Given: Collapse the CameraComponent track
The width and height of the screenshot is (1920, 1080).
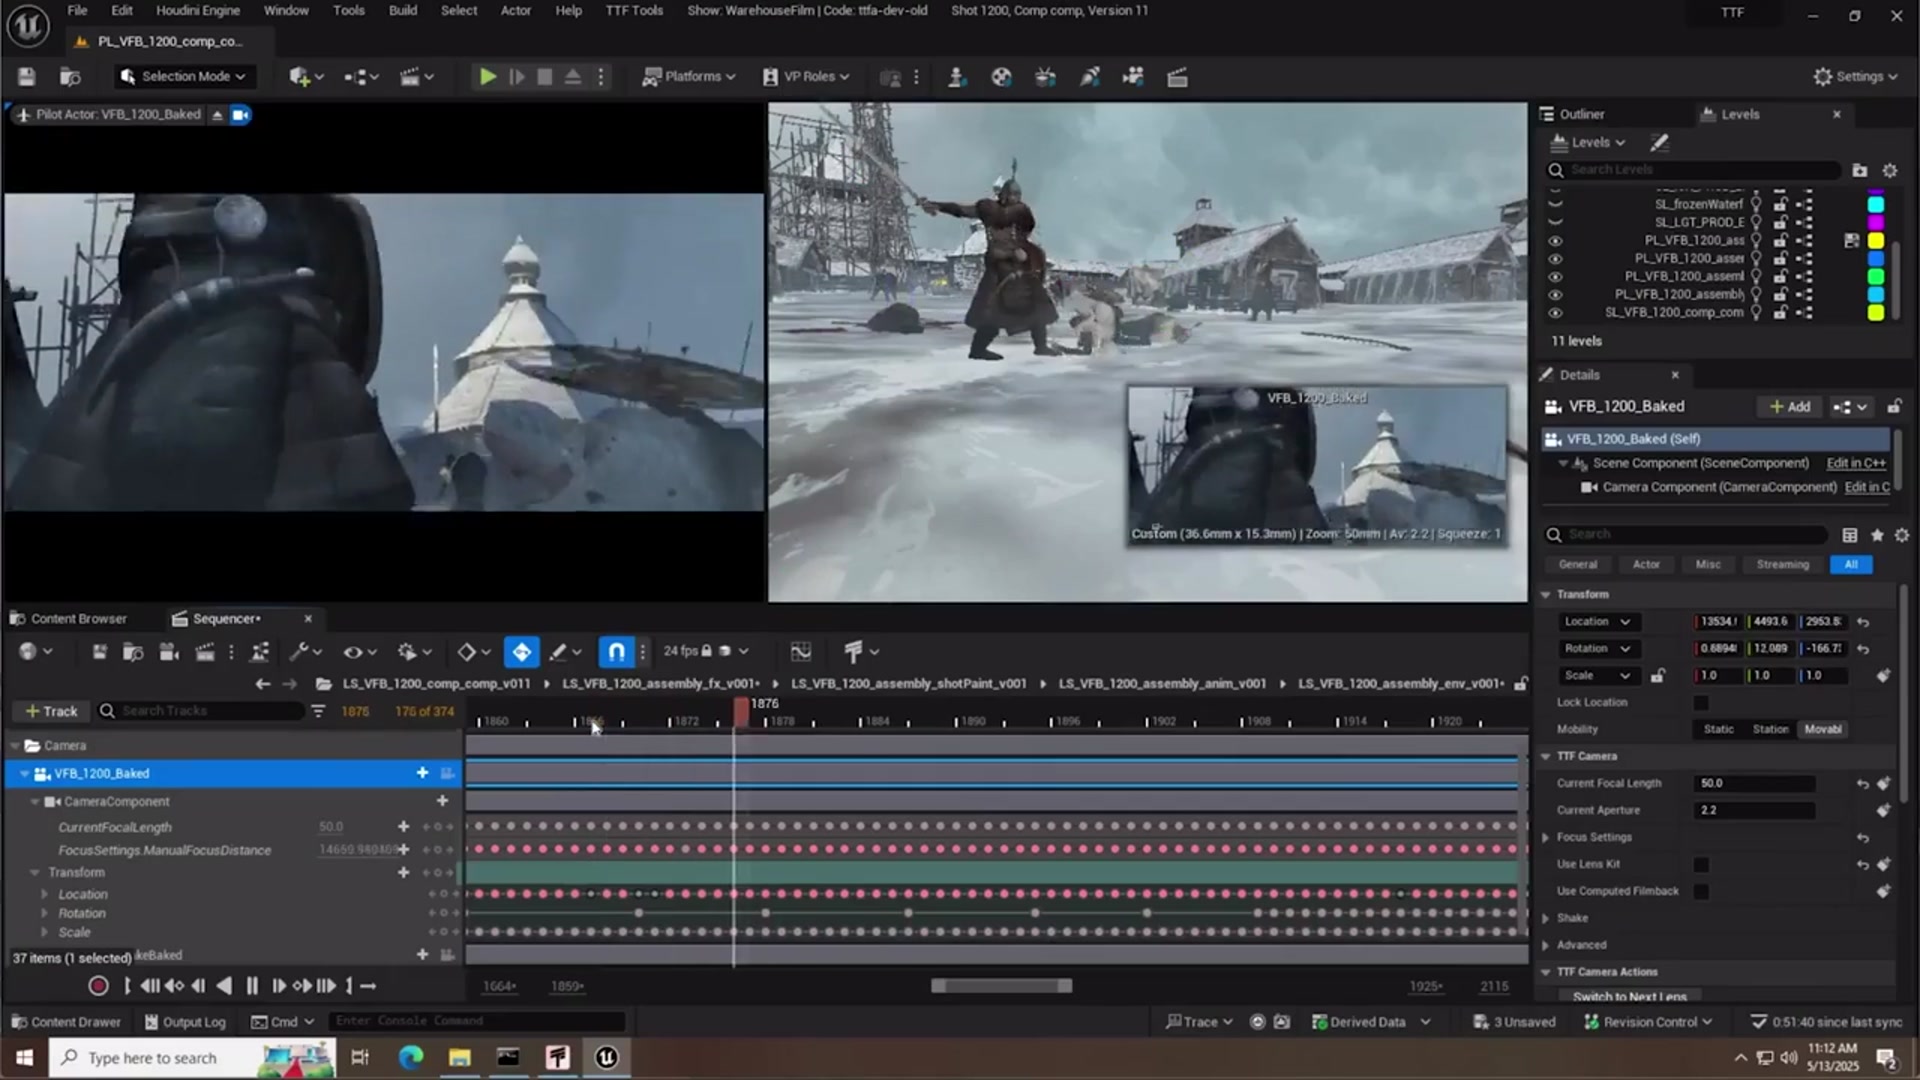Looking at the screenshot, I should point(35,802).
